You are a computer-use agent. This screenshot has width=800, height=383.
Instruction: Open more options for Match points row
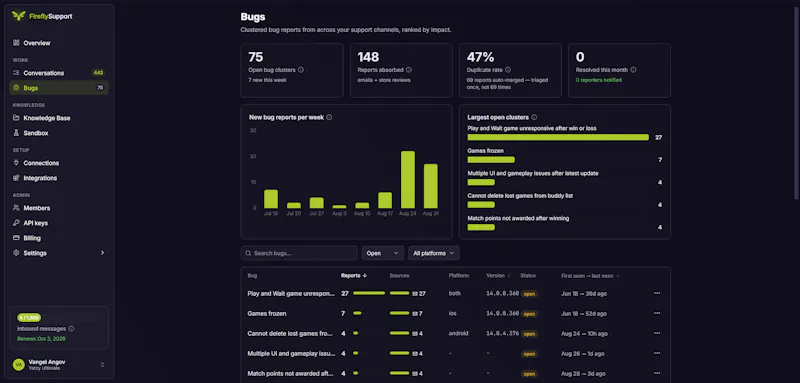[657, 373]
